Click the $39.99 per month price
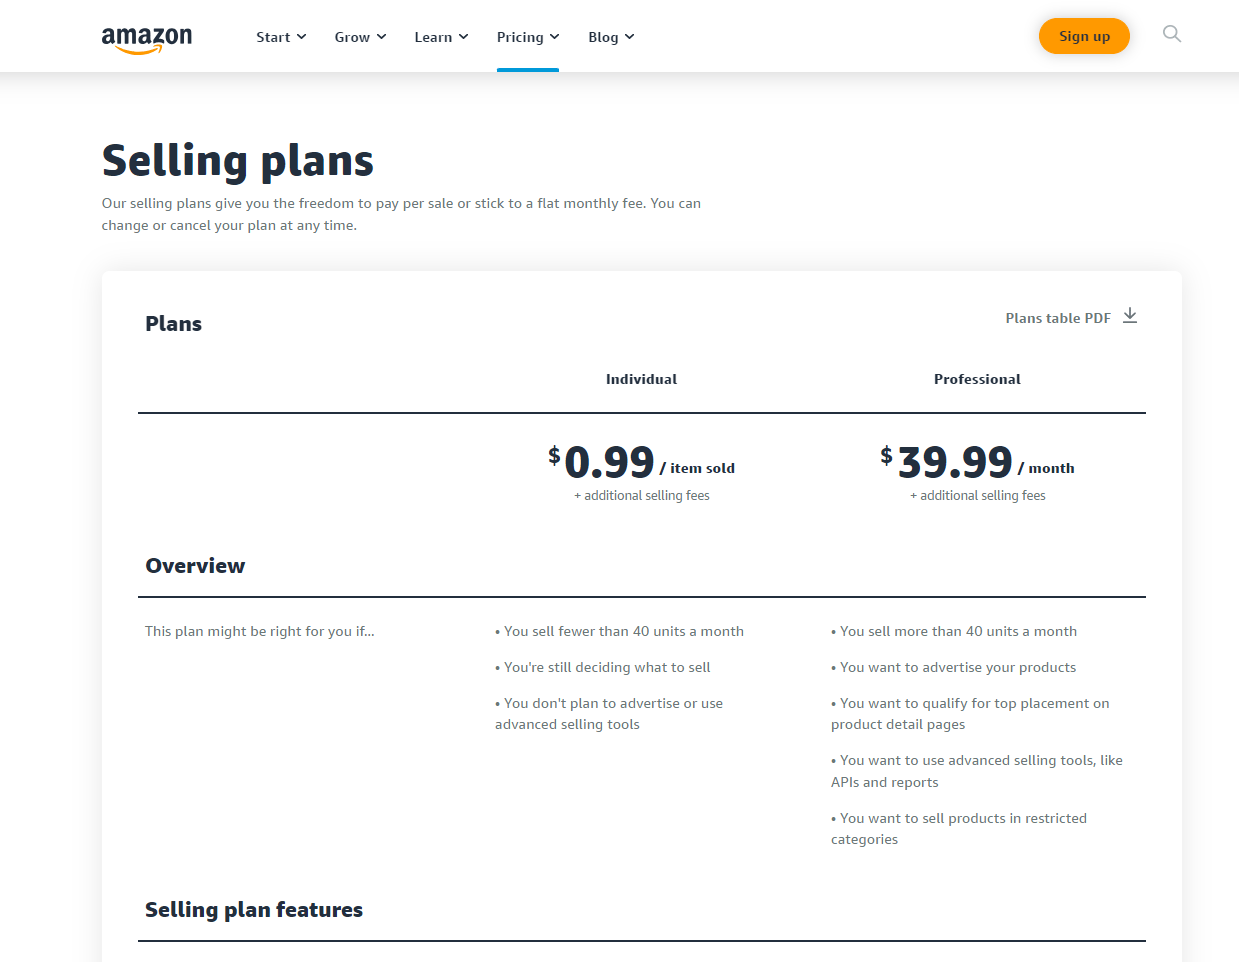1239x962 pixels. click(x=955, y=462)
